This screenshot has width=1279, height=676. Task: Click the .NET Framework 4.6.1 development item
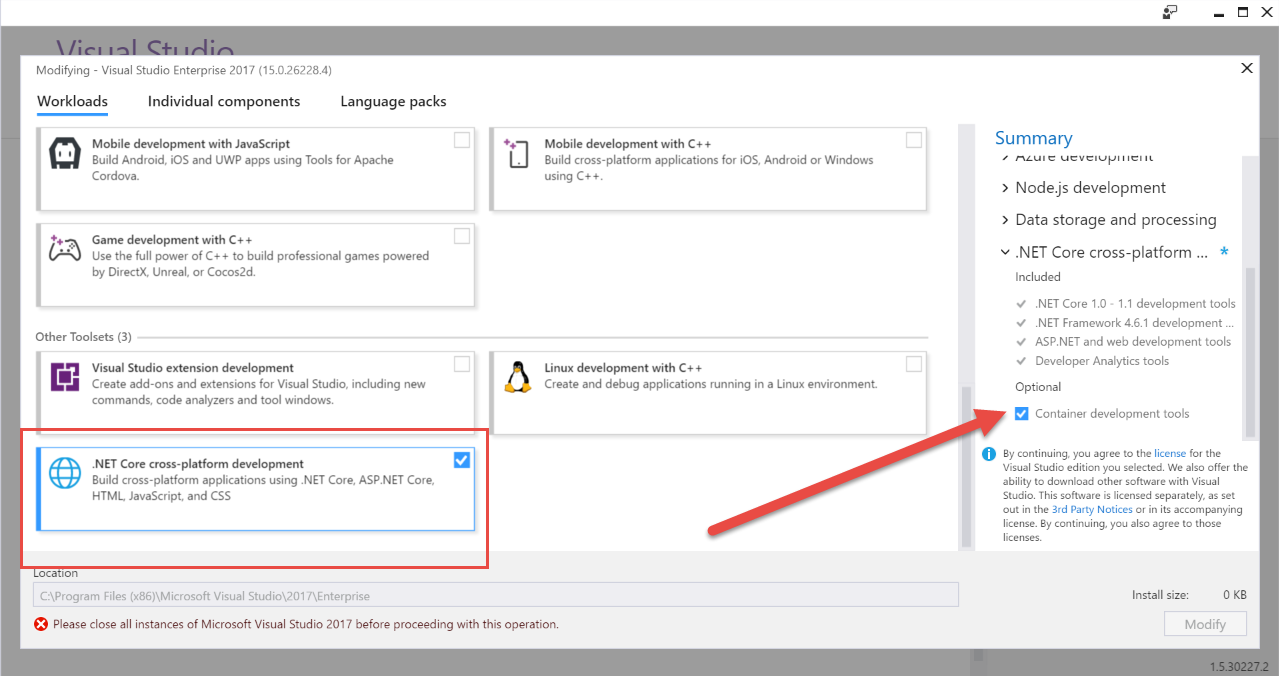(1135, 323)
